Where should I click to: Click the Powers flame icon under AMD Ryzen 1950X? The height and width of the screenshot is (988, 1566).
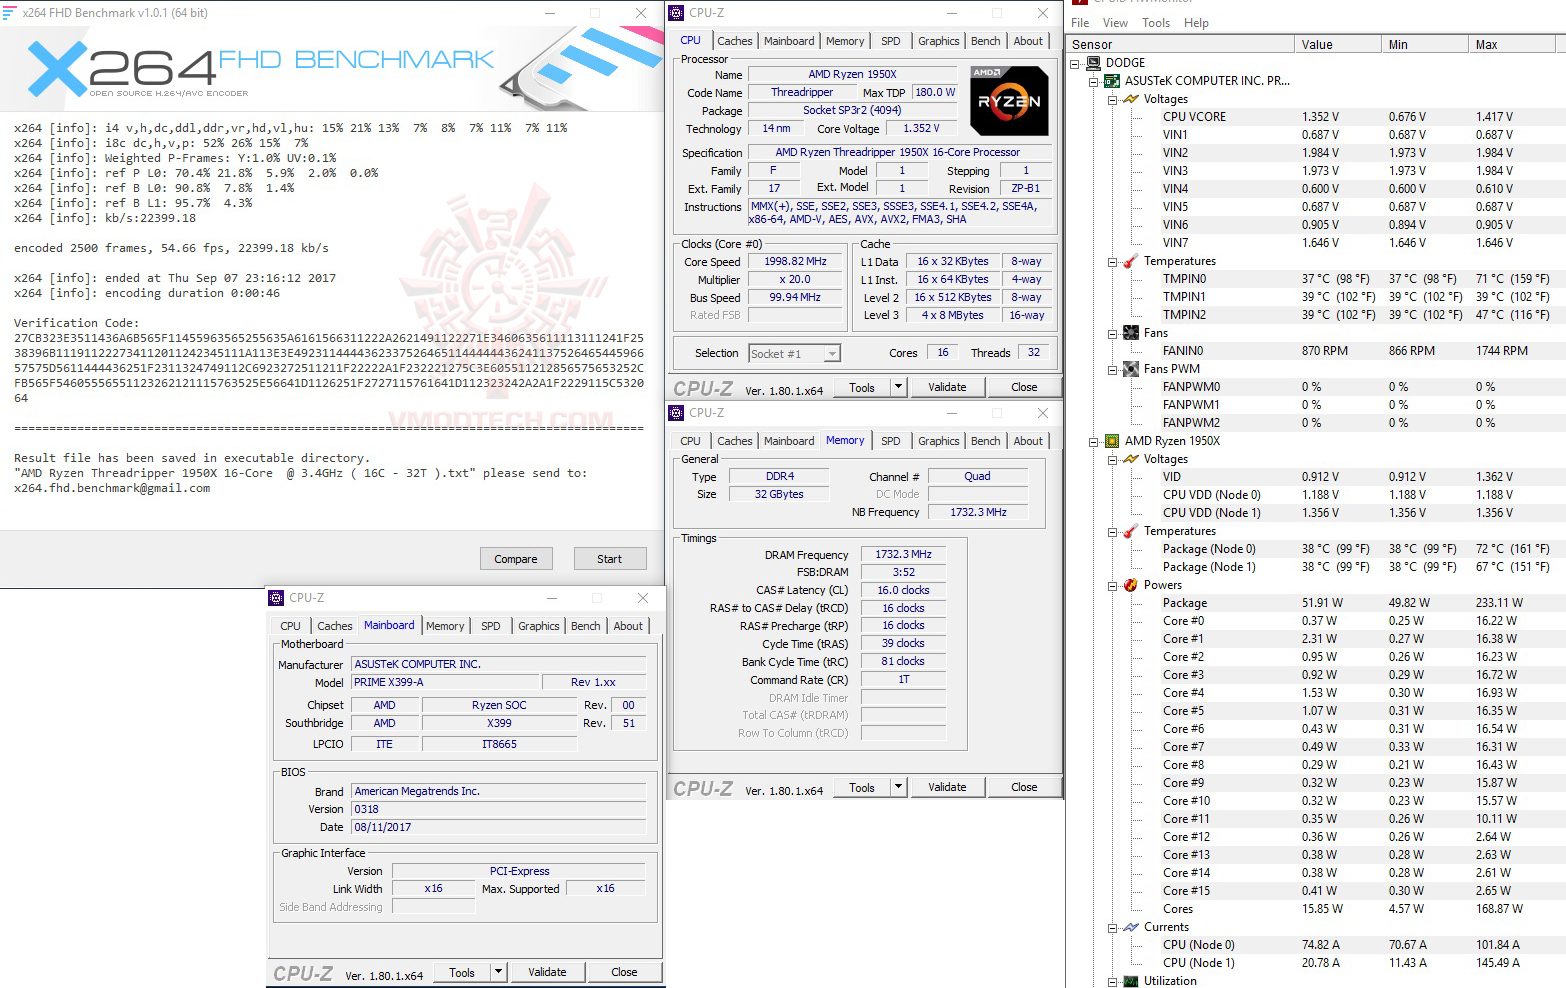click(1129, 585)
